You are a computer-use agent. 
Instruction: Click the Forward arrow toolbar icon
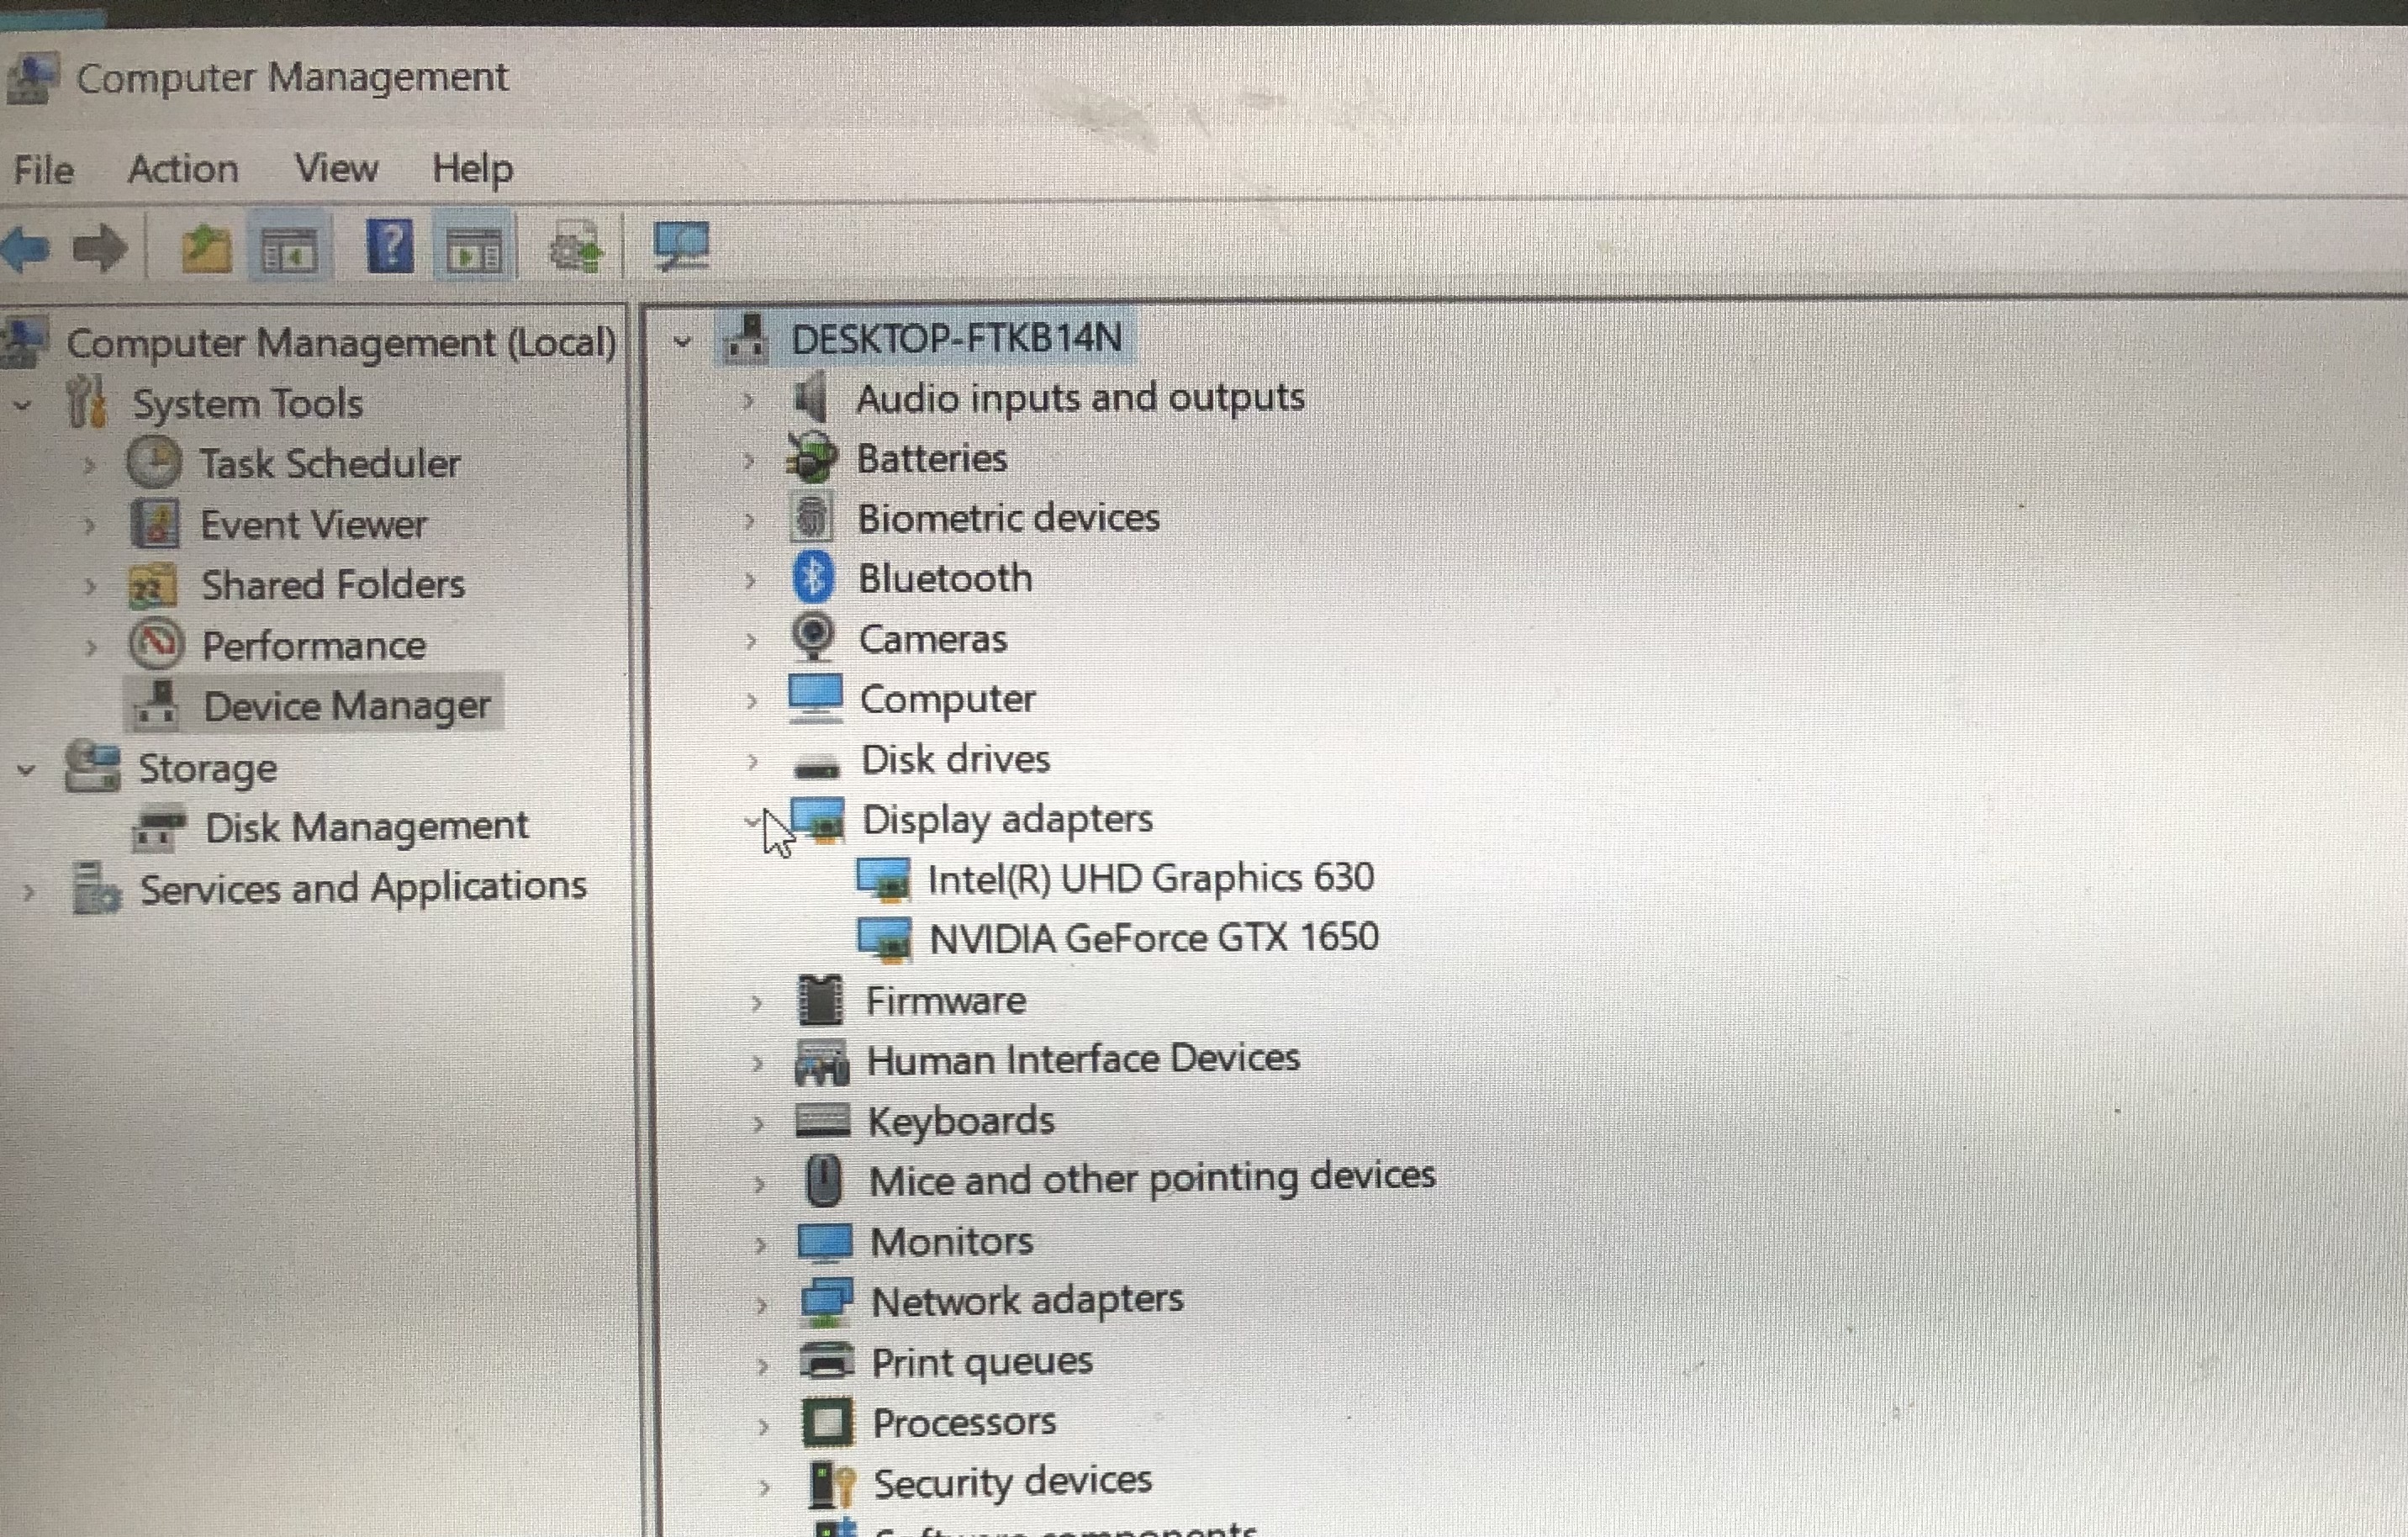point(100,248)
